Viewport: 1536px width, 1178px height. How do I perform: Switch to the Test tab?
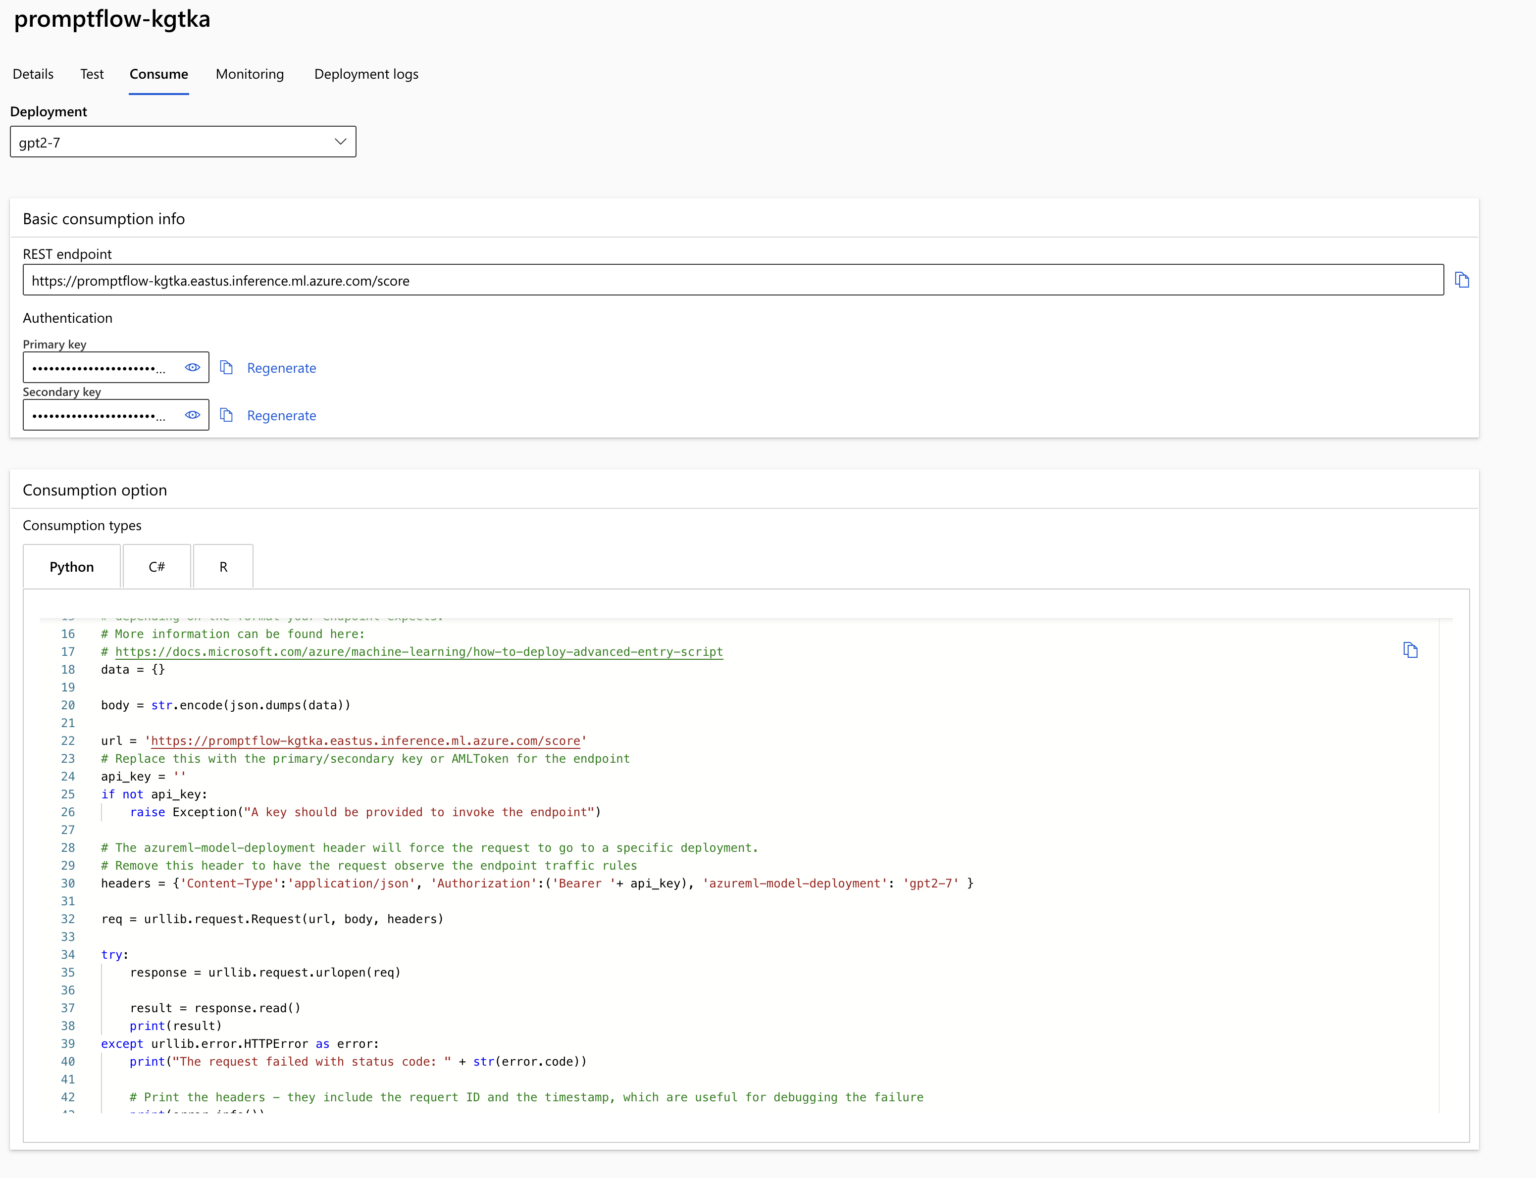[x=91, y=74]
